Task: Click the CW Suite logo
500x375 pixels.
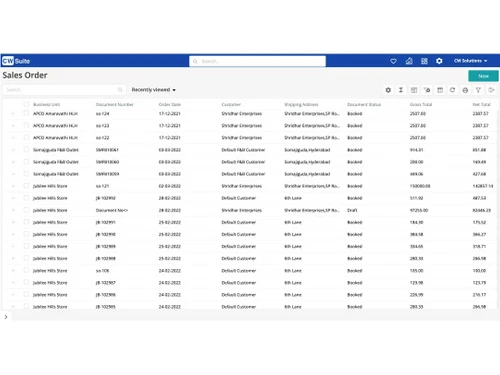Action: tap(16, 61)
